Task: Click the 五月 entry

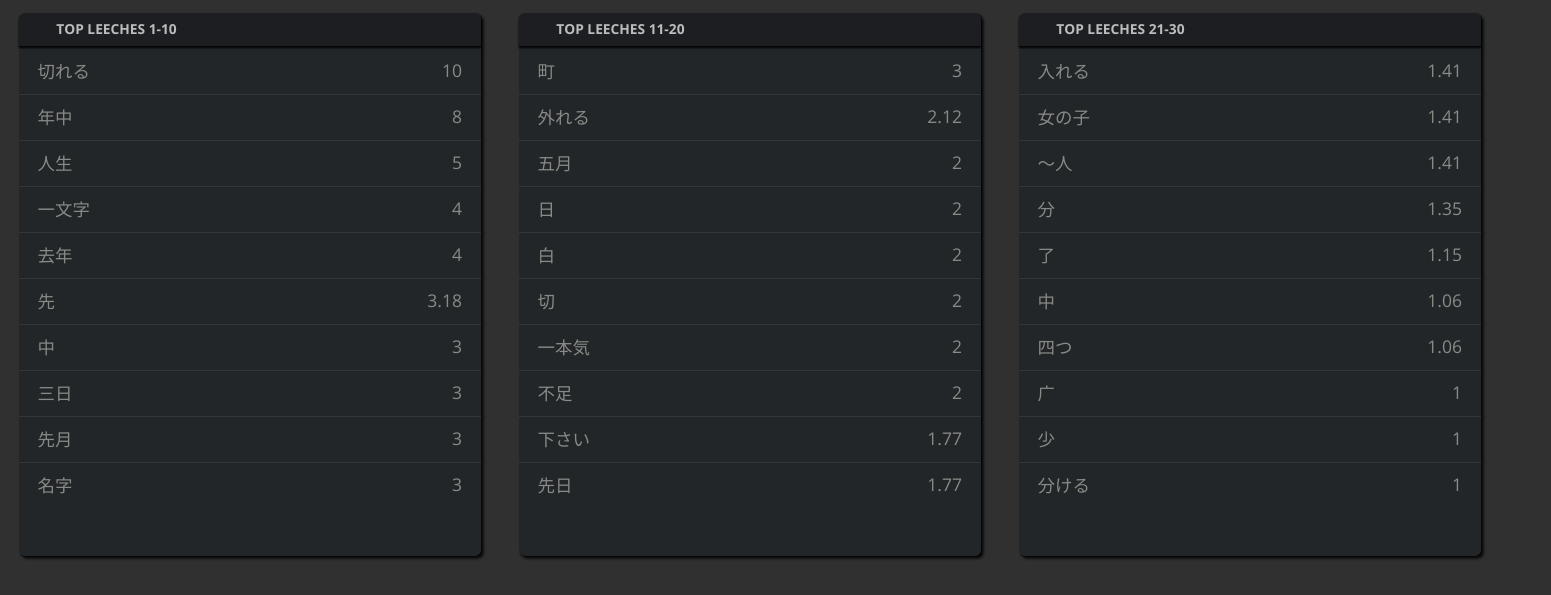Action: pyautogui.click(x=750, y=164)
